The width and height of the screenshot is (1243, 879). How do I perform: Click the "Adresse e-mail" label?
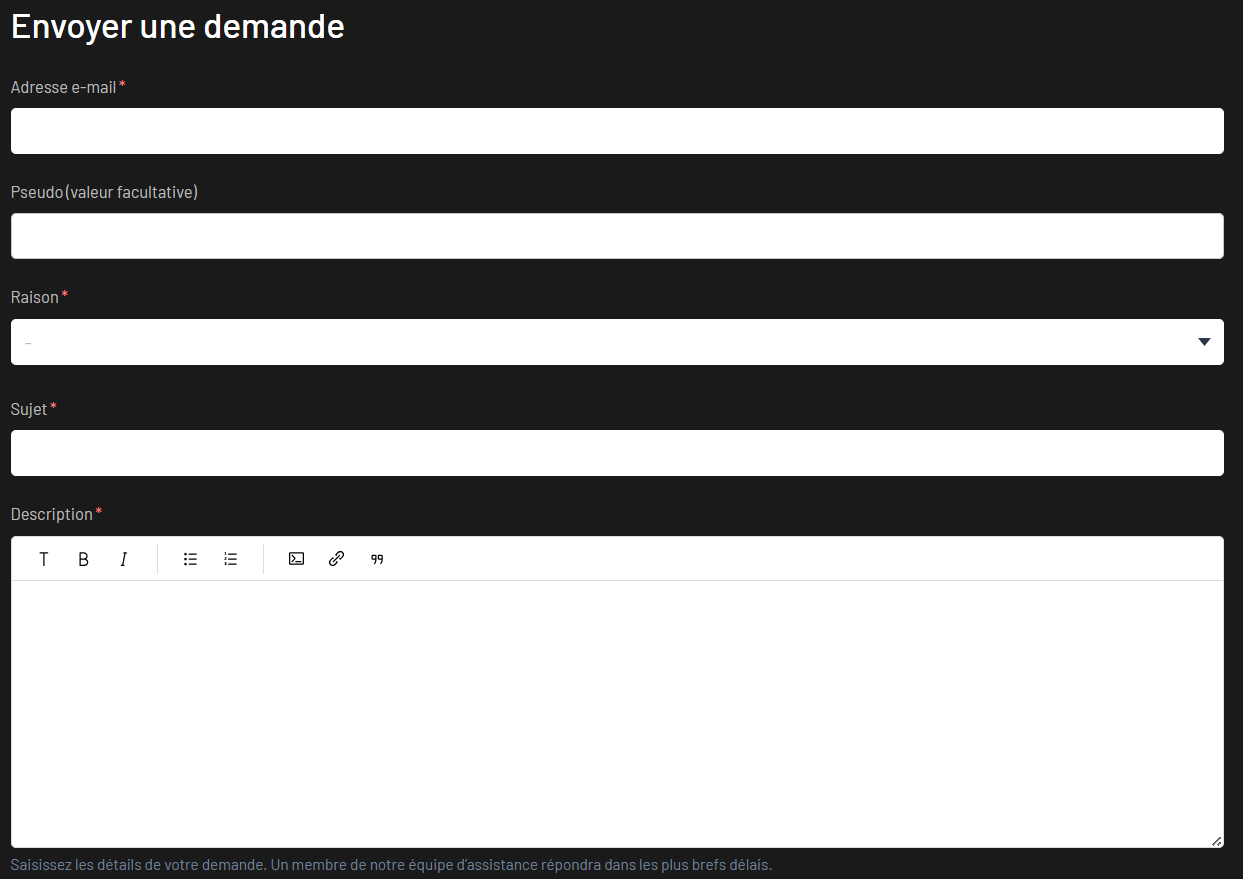pyautogui.click(x=64, y=87)
